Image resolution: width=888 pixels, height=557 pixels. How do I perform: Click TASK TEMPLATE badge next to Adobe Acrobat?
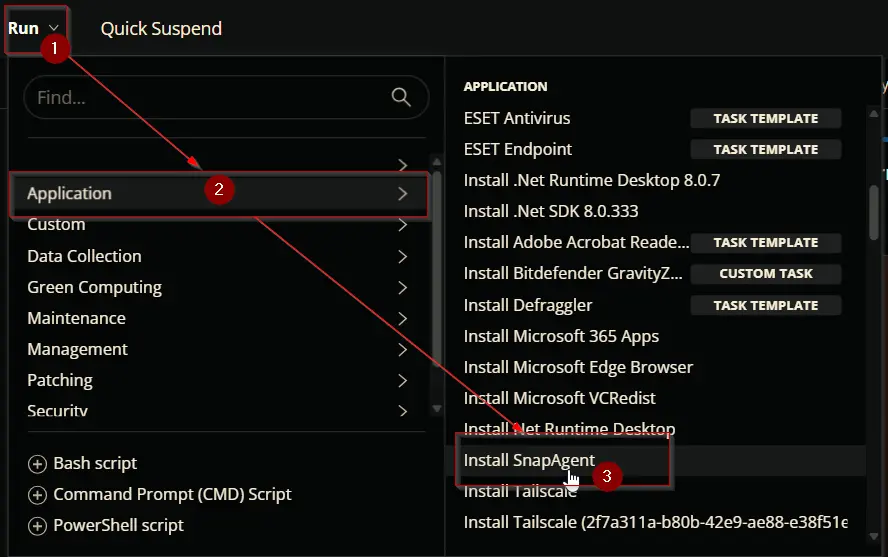[x=766, y=243]
